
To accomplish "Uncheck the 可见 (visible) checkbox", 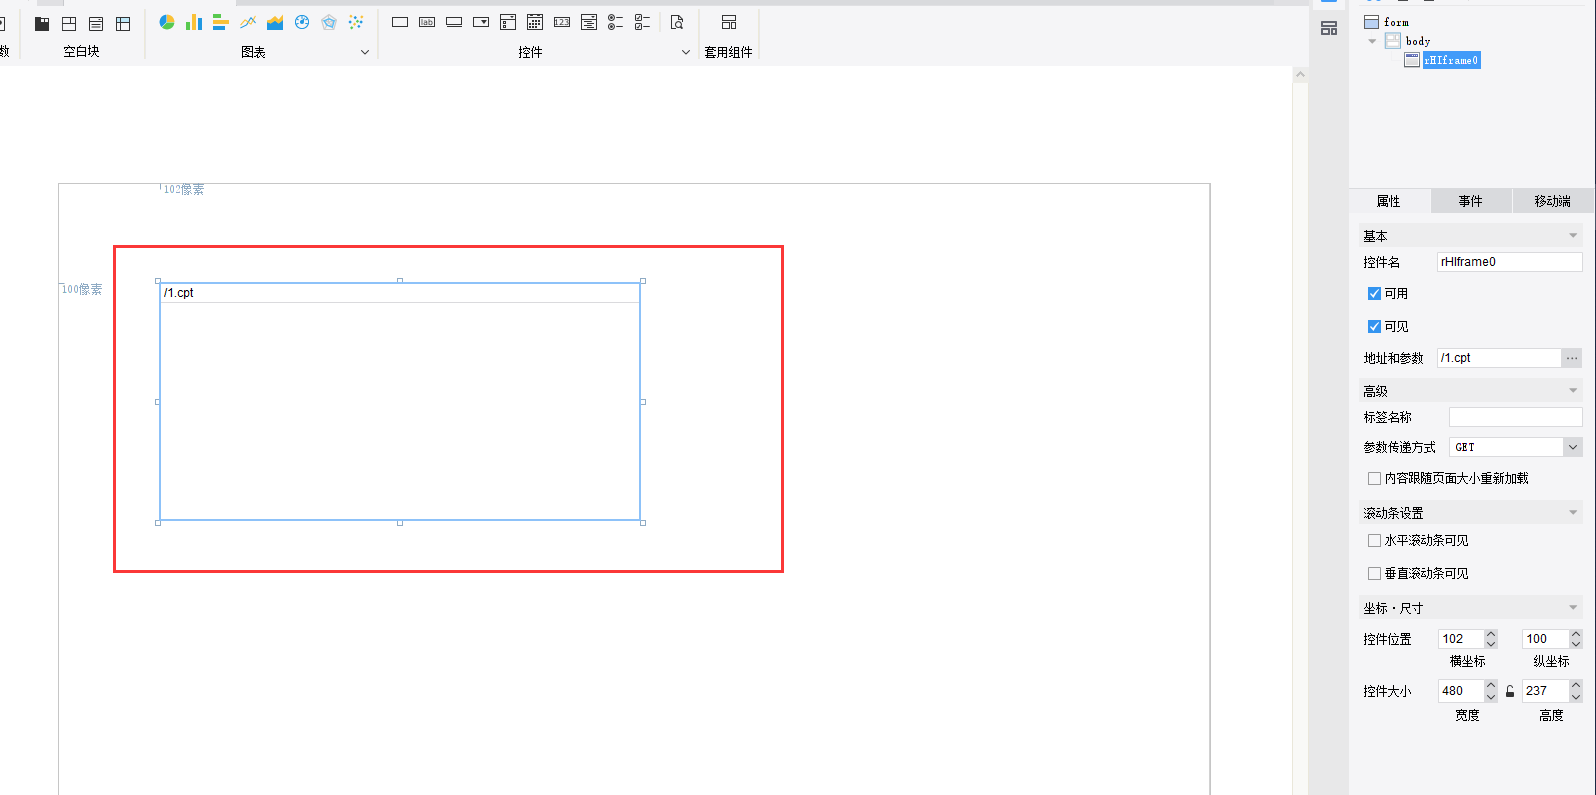I will pyautogui.click(x=1374, y=326).
